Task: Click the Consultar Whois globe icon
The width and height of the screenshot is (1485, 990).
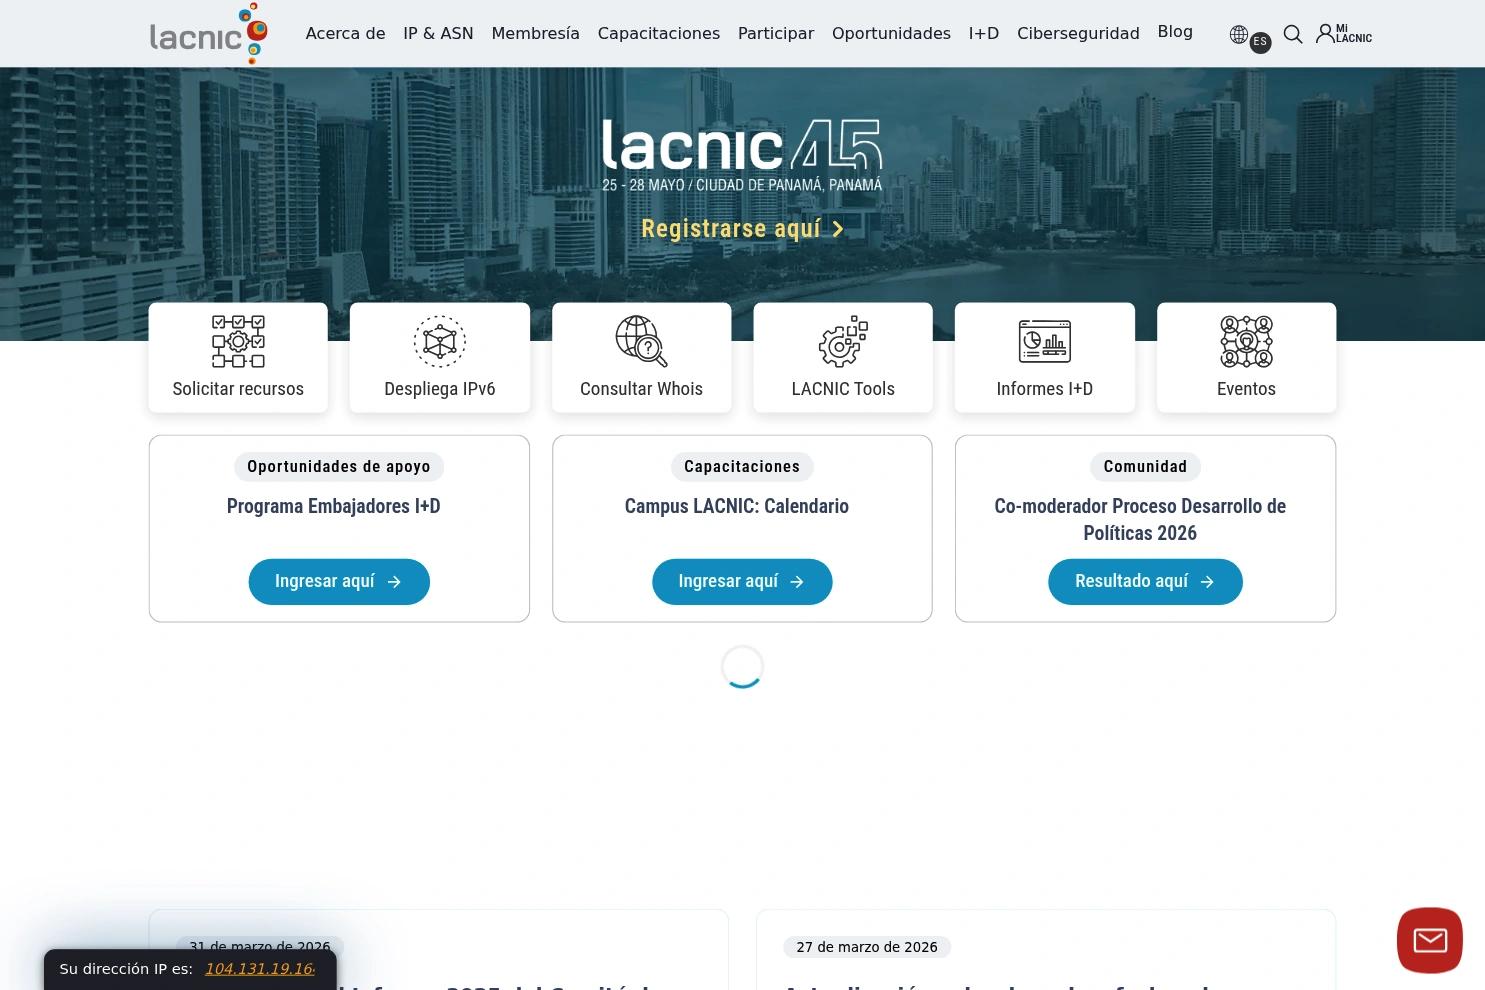Action: coord(642,342)
